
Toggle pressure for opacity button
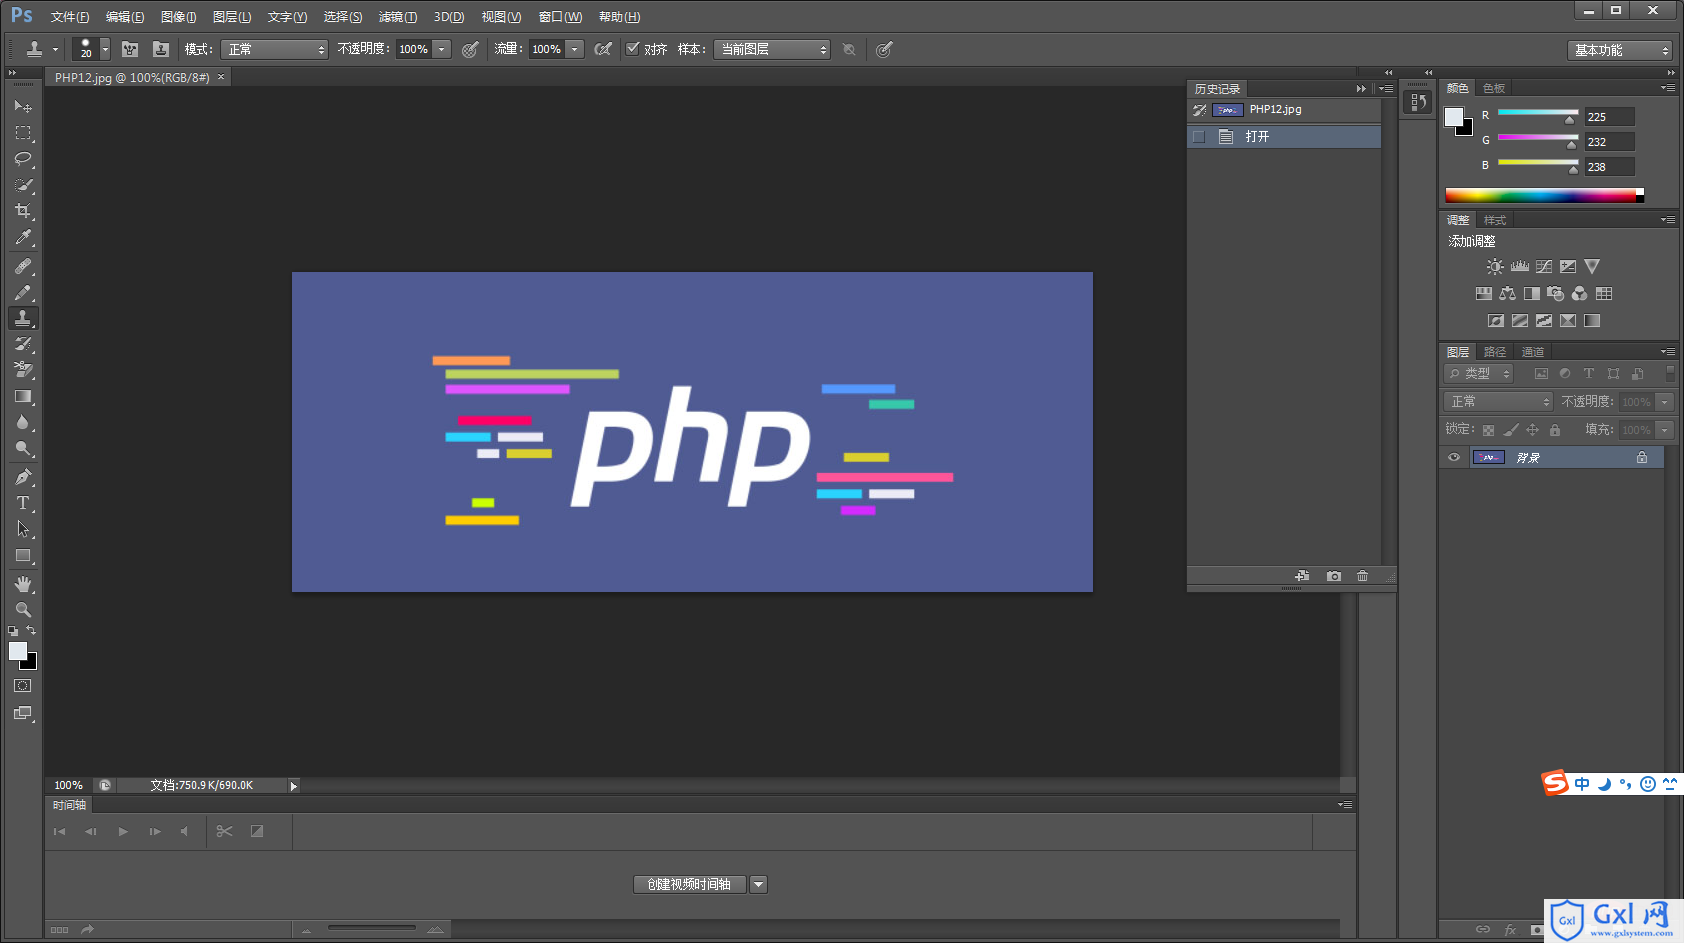pos(470,49)
